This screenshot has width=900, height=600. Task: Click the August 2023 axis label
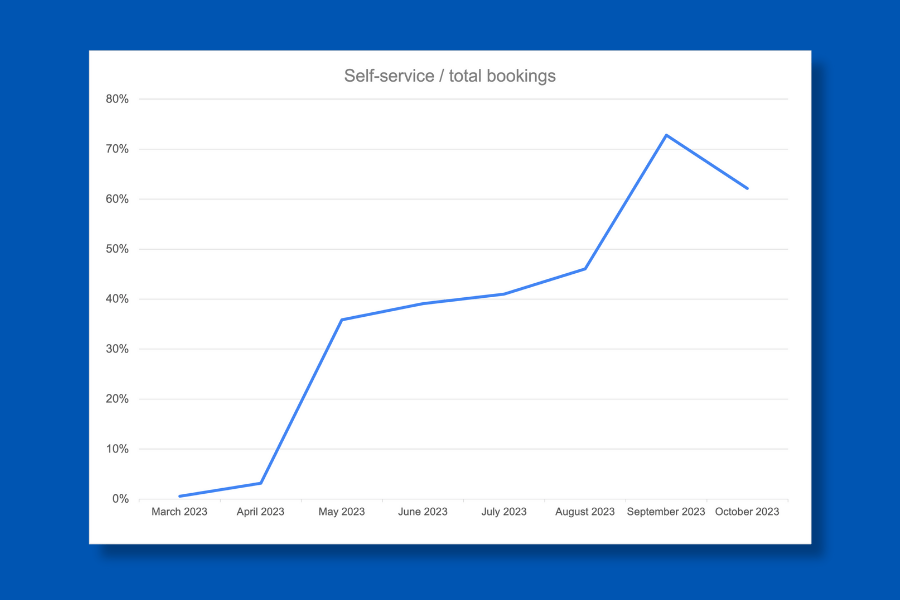point(584,511)
